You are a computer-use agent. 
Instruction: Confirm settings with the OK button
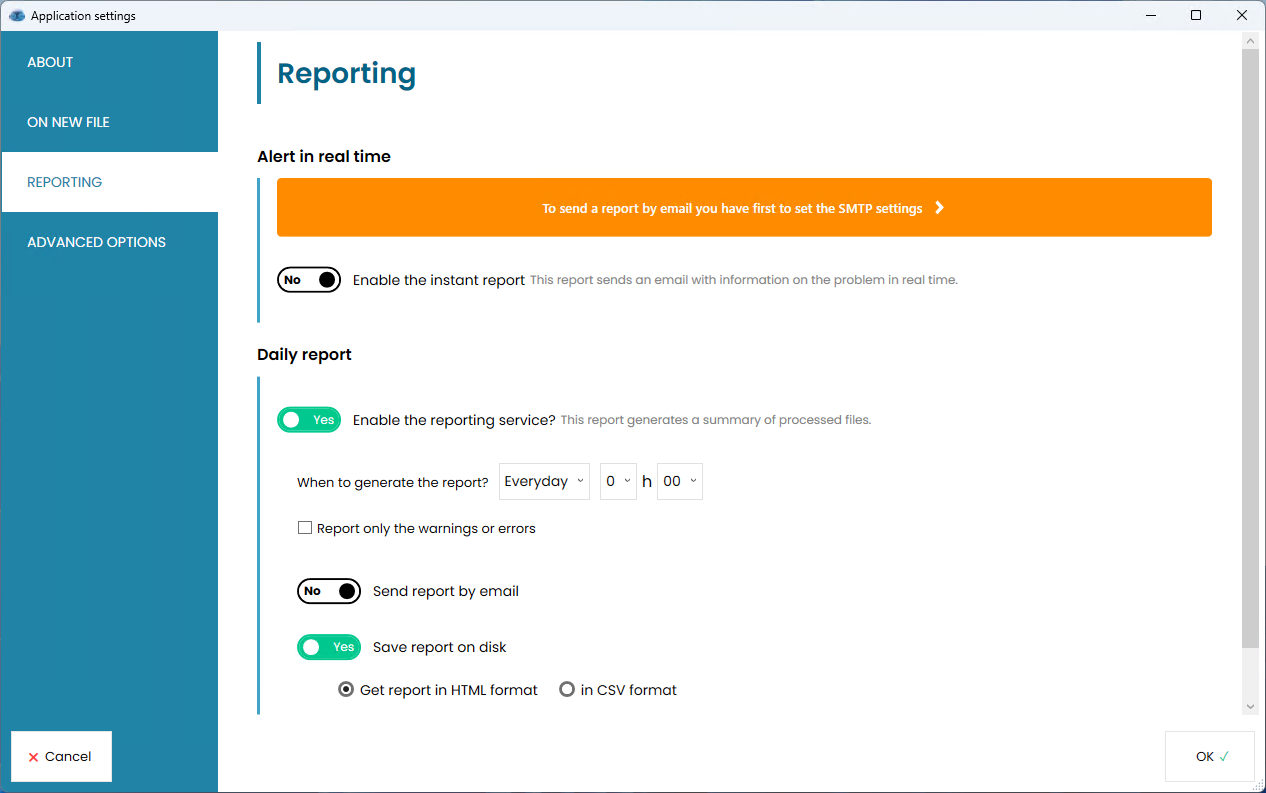(x=1210, y=756)
